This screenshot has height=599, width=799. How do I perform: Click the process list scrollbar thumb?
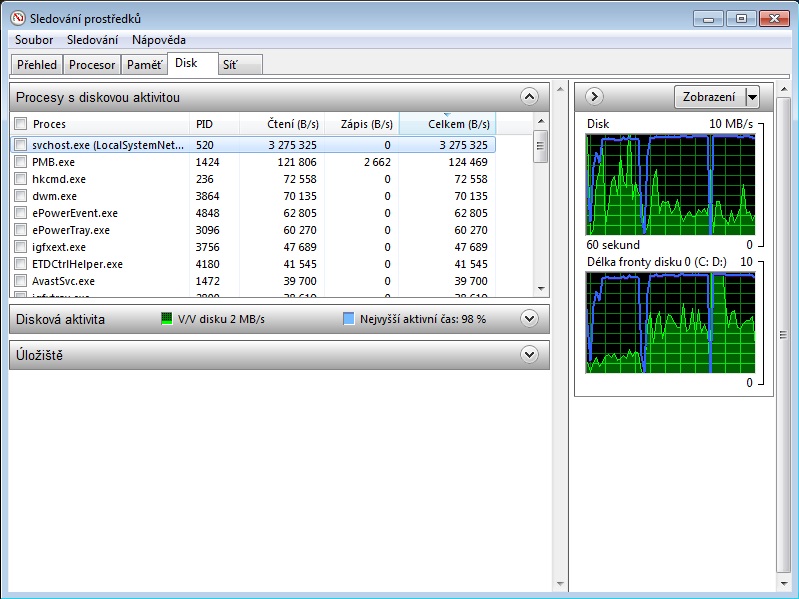click(x=541, y=146)
